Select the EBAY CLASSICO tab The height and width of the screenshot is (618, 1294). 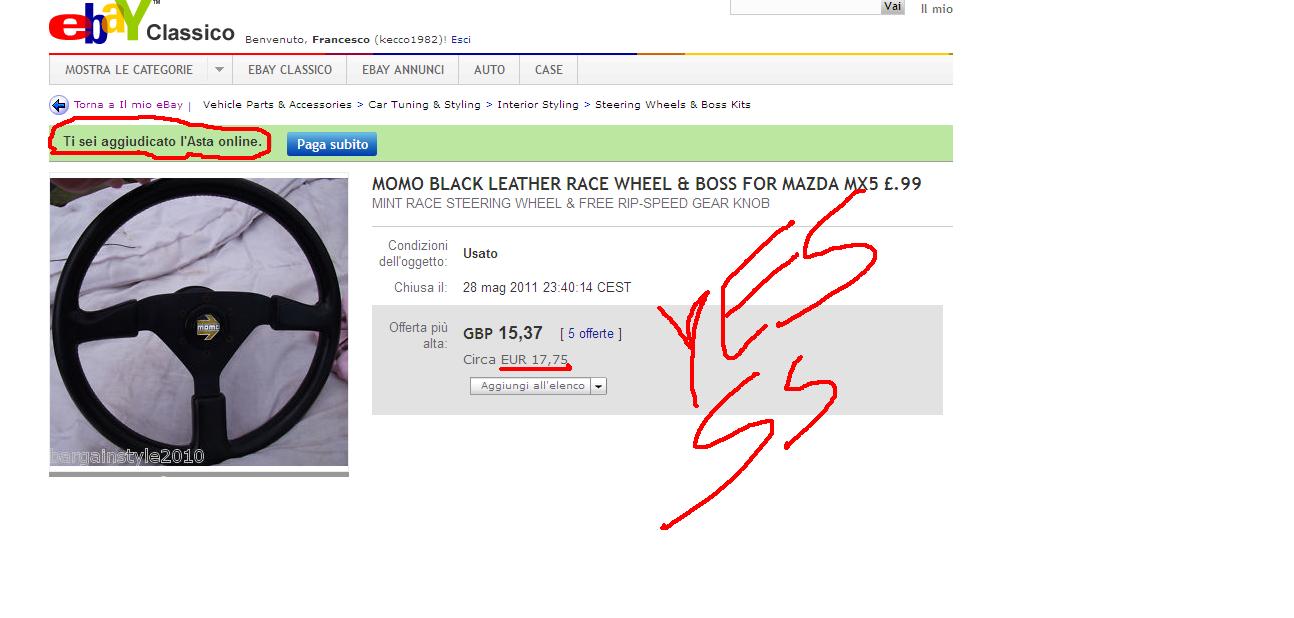click(290, 70)
